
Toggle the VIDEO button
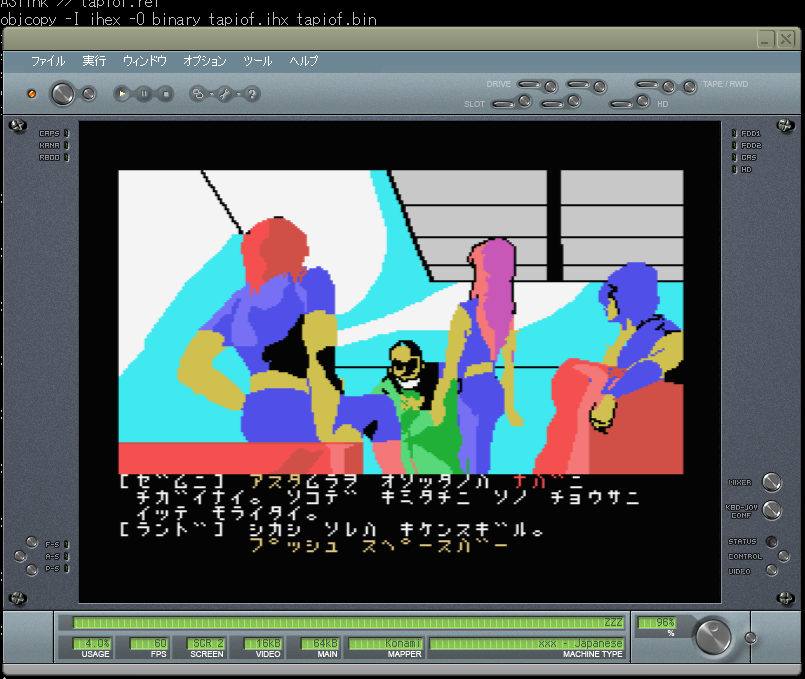(771, 570)
